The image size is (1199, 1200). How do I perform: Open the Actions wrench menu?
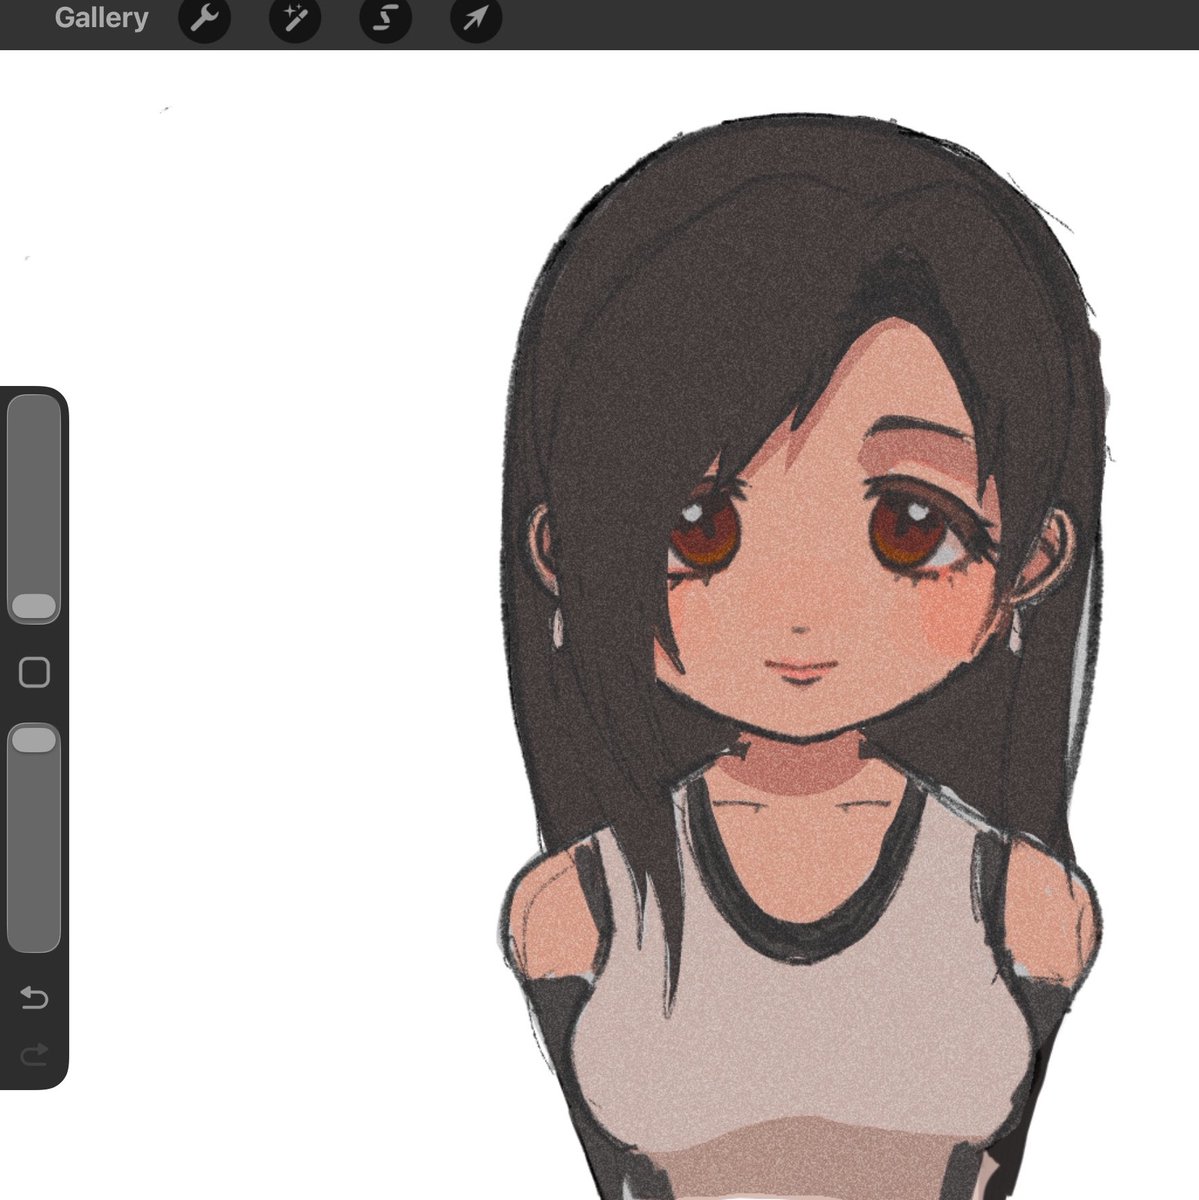click(204, 18)
